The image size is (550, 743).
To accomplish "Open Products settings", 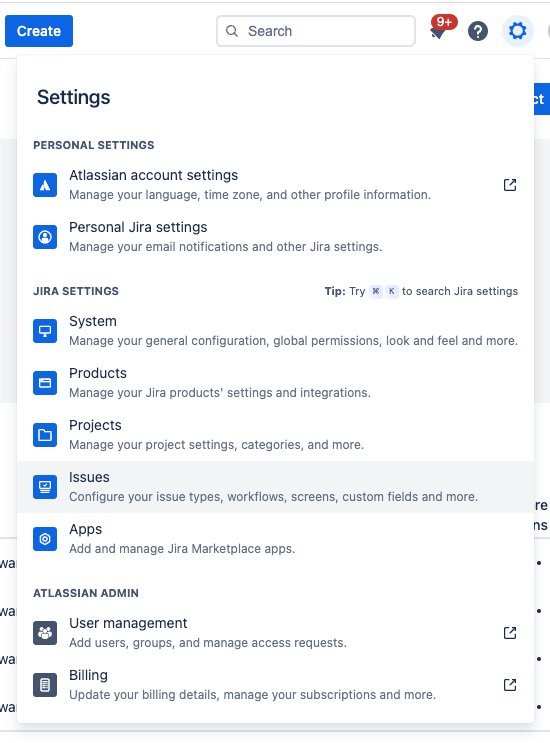I will (275, 383).
